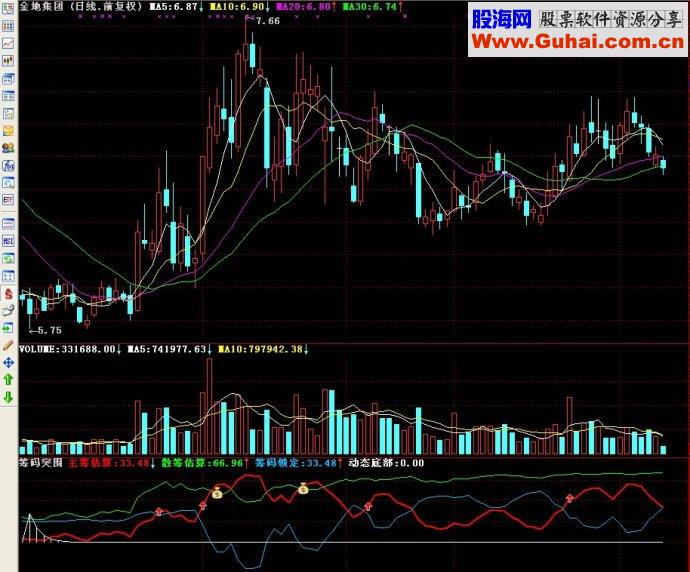
Task: Open the magnifier search window icon
Action: (8, 183)
